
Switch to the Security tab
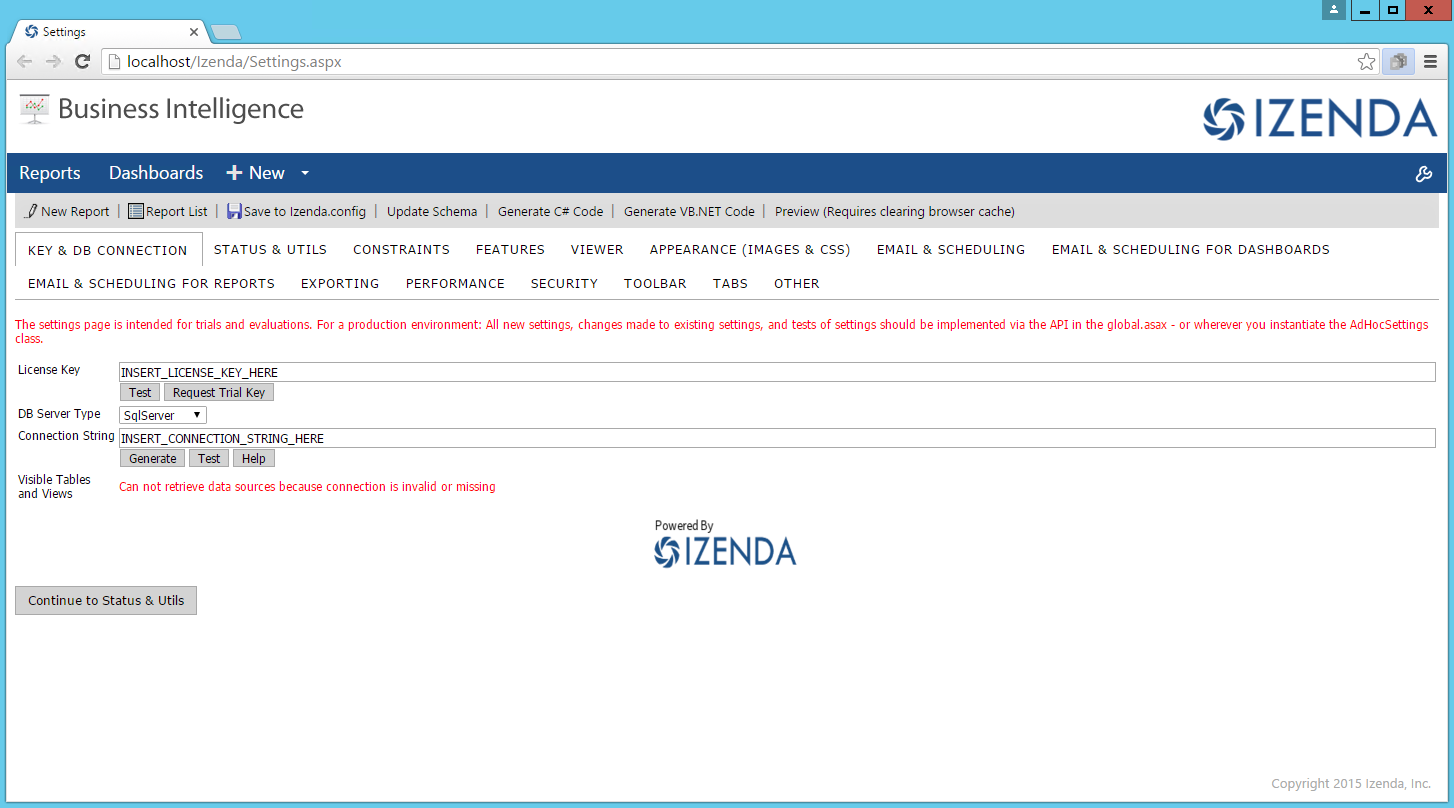[564, 284]
